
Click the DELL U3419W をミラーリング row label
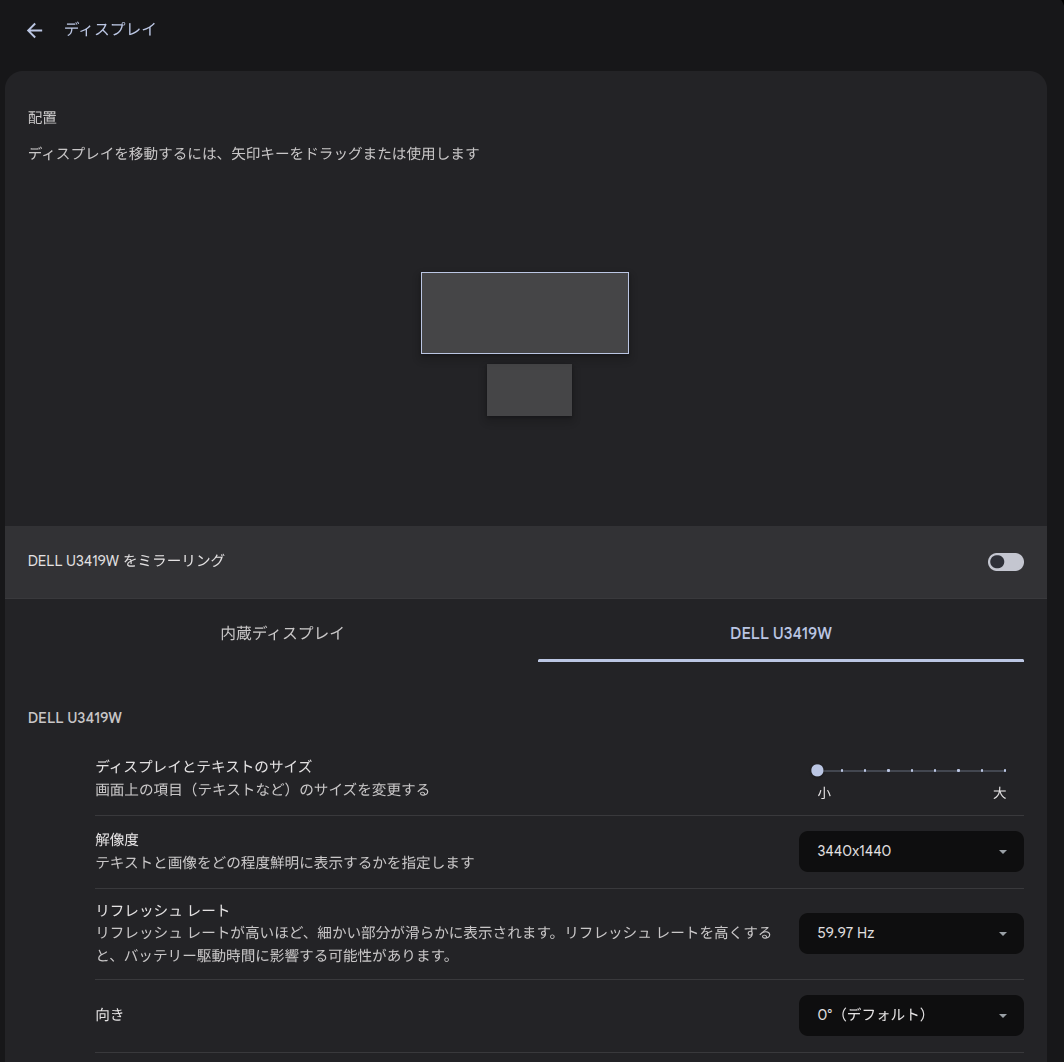pyautogui.click(x=126, y=561)
